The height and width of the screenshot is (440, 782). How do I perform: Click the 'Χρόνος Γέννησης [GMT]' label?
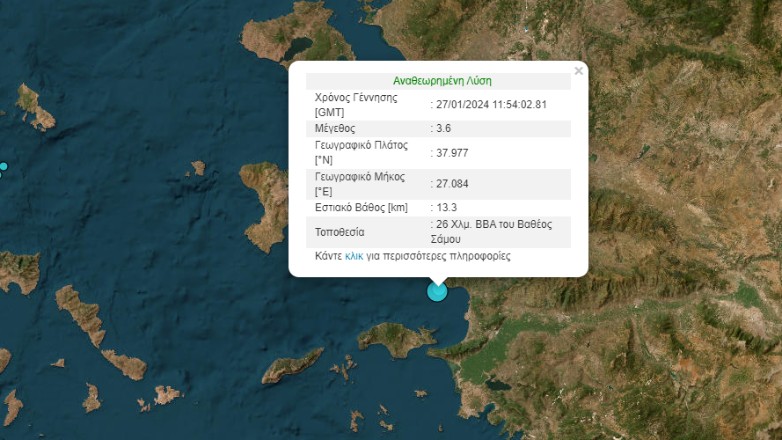356,105
